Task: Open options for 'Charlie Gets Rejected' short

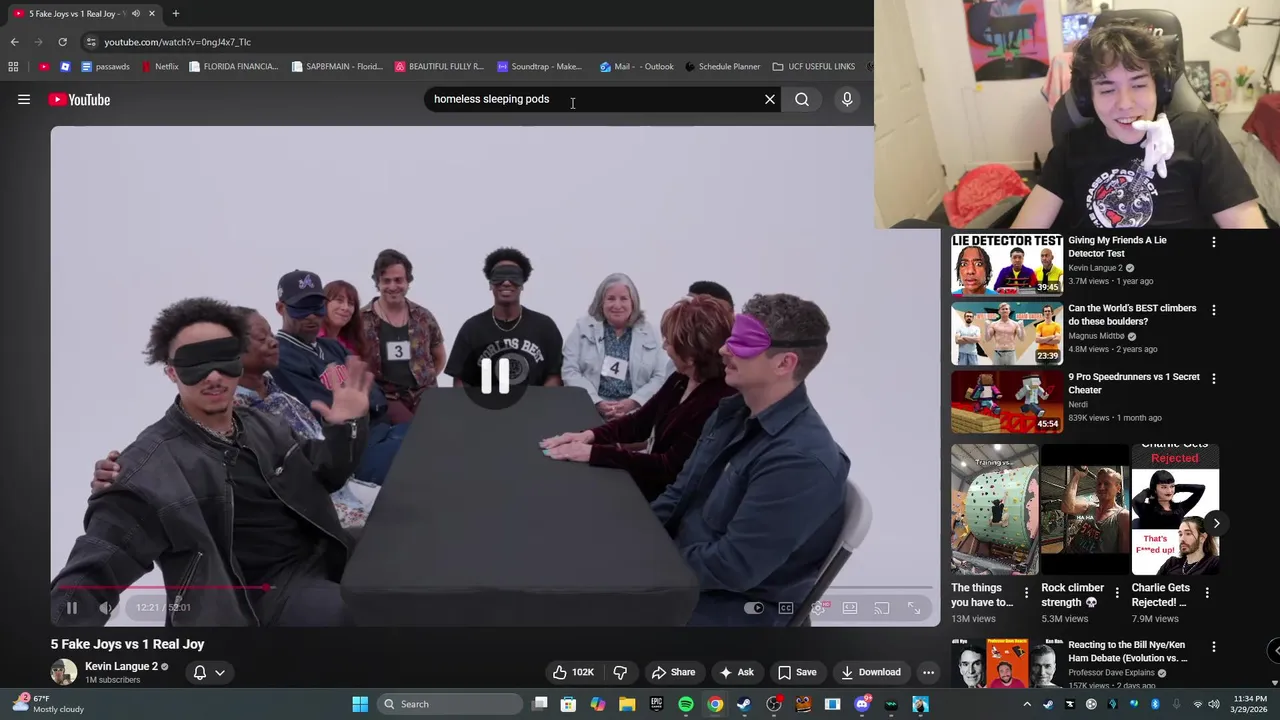Action: (x=1207, y=593)
